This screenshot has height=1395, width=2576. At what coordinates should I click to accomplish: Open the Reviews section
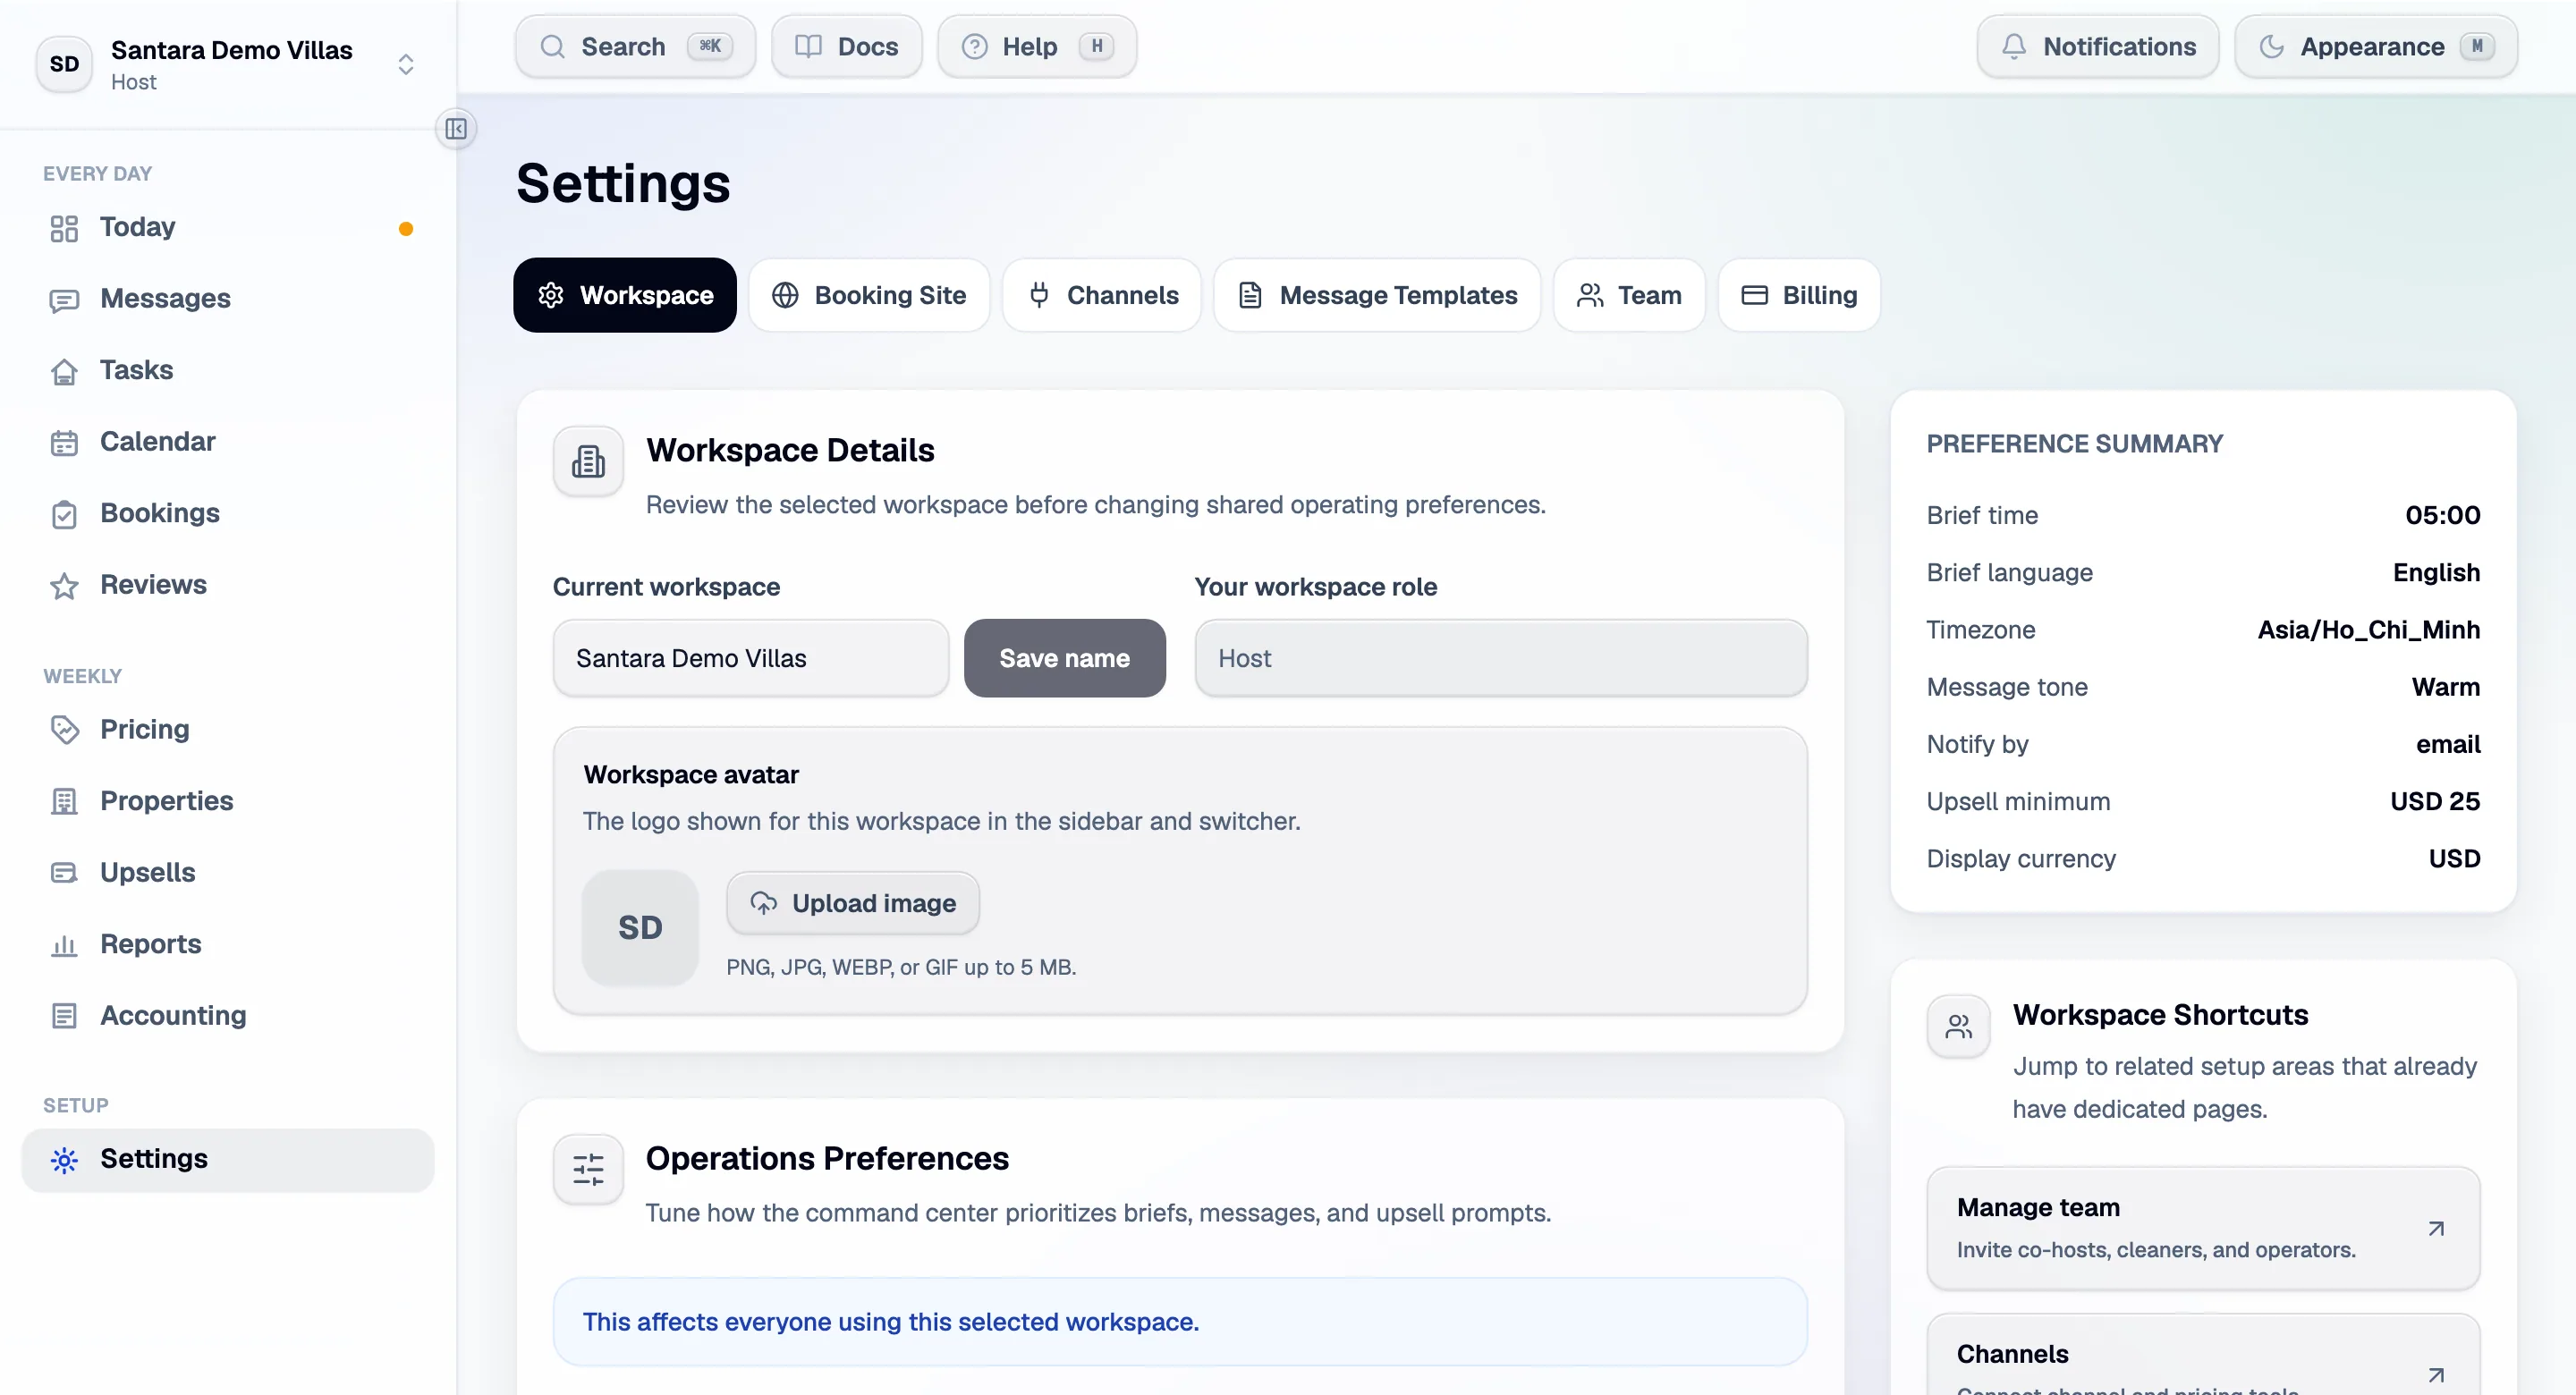coord(228,585)
